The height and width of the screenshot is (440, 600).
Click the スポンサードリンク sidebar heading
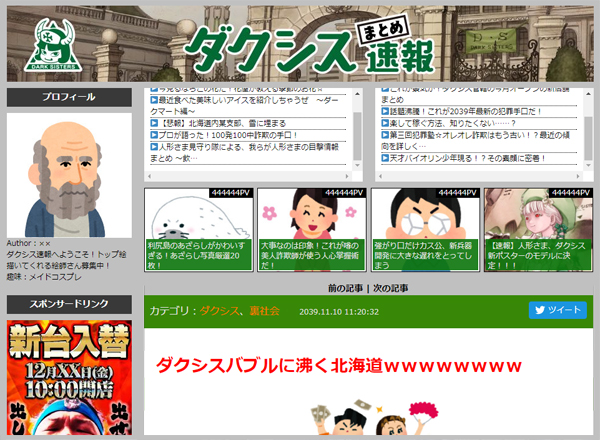pos(69,304)
